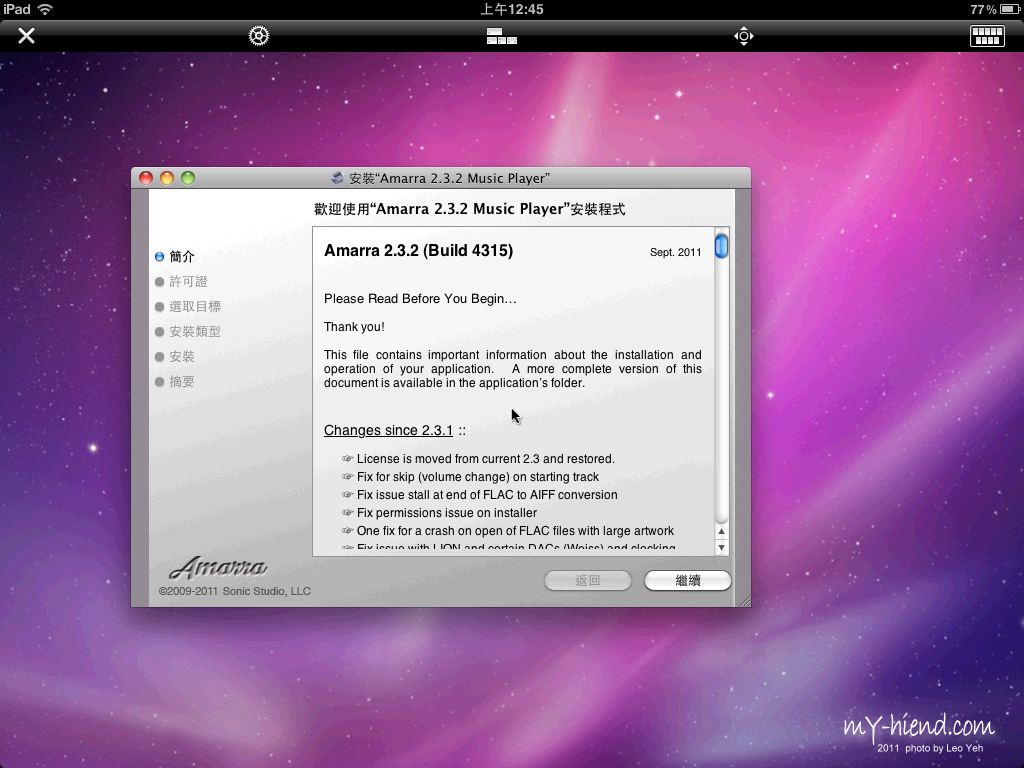This screenshot has height=768, width=1024.
Task: Open the function keys bar icon
Action: 502,36
